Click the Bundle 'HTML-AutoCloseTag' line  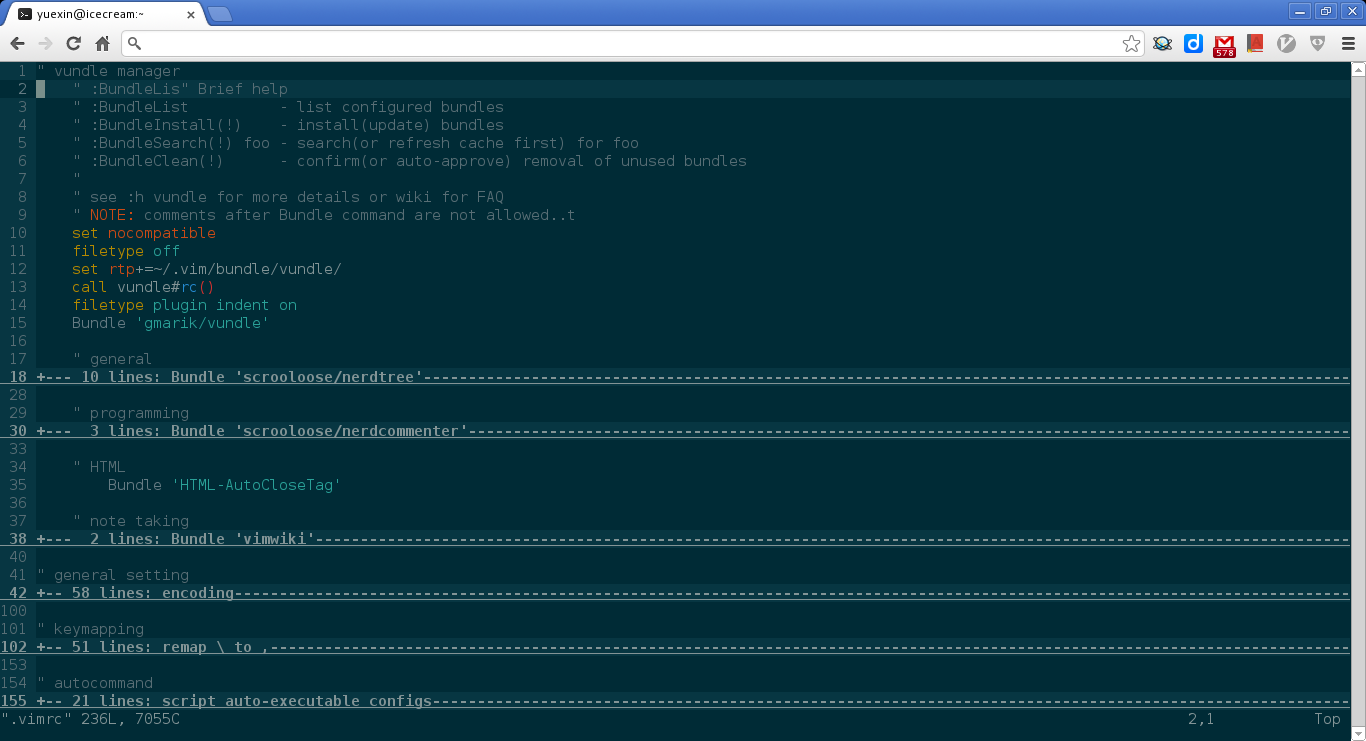click(225, 485)
